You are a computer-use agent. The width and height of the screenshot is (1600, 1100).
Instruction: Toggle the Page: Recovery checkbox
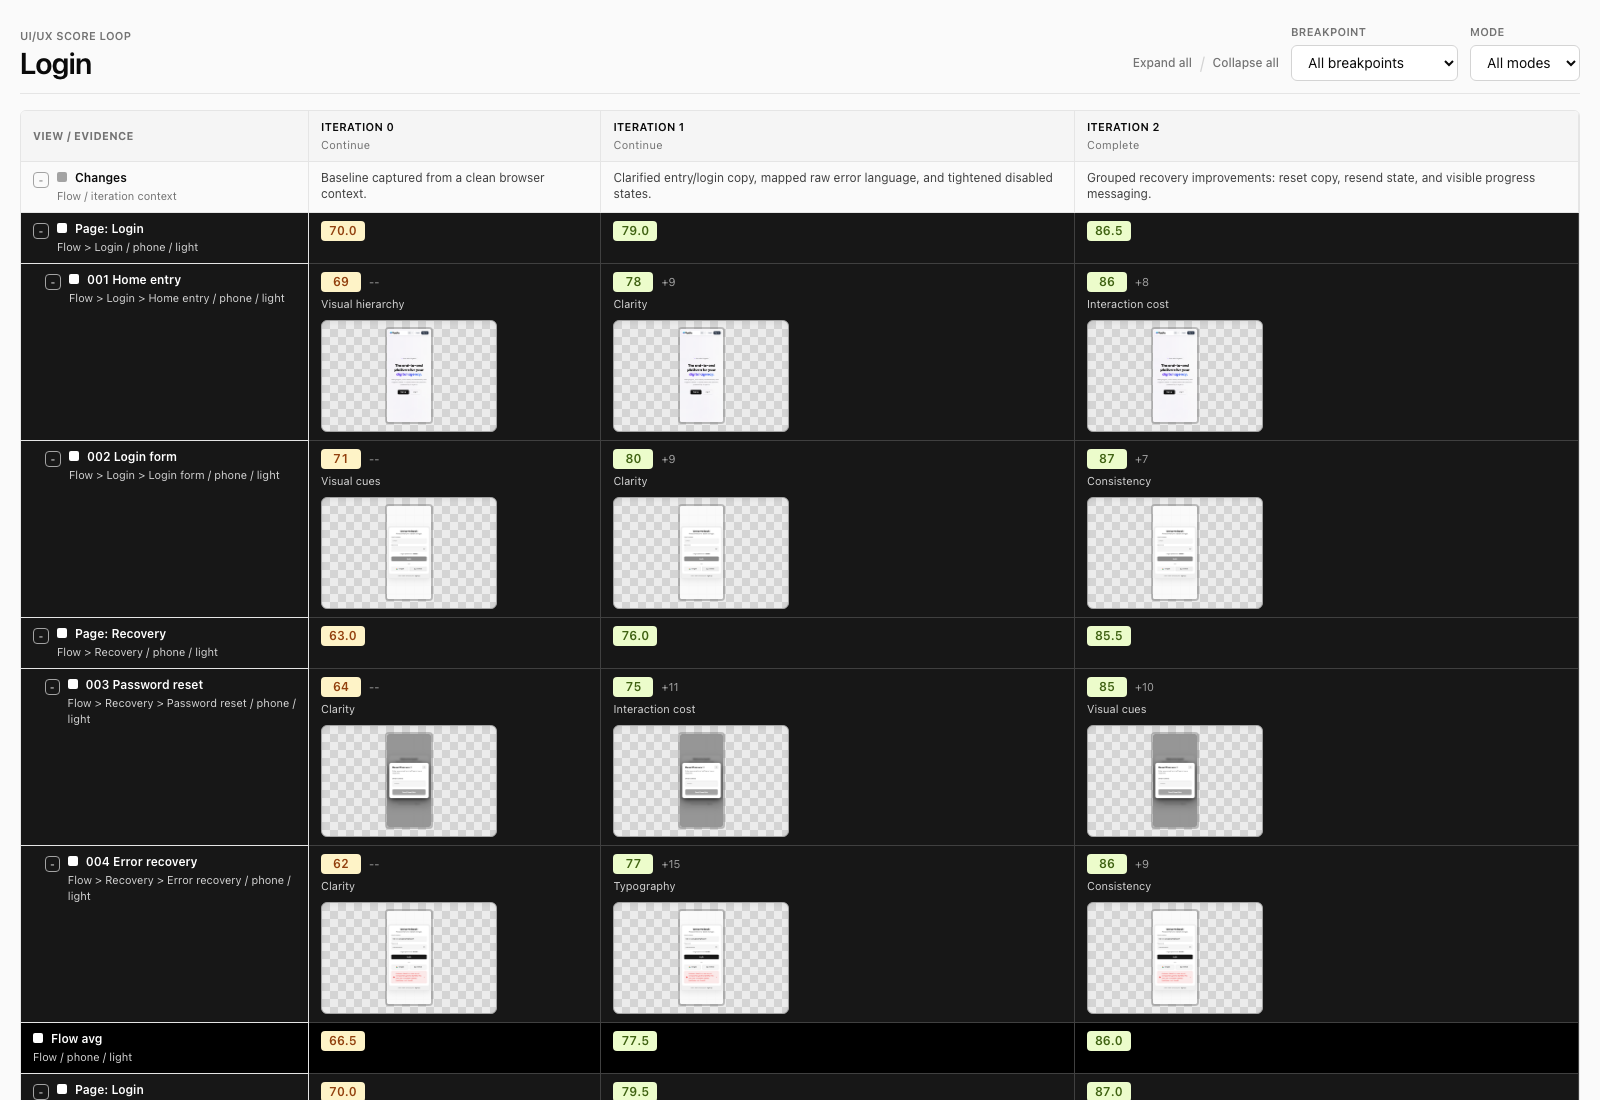click(62, 633)
